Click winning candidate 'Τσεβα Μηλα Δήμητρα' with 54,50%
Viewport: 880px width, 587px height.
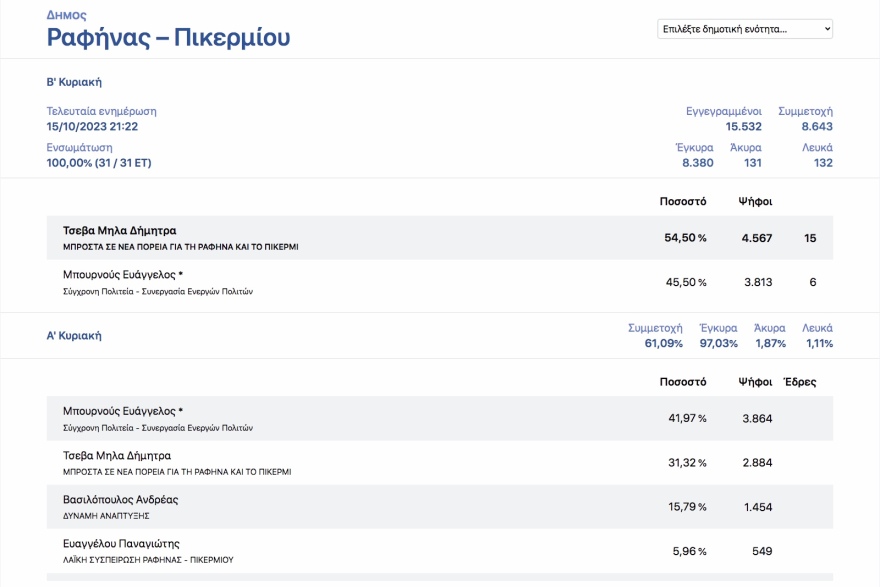(x=120, y=231)
